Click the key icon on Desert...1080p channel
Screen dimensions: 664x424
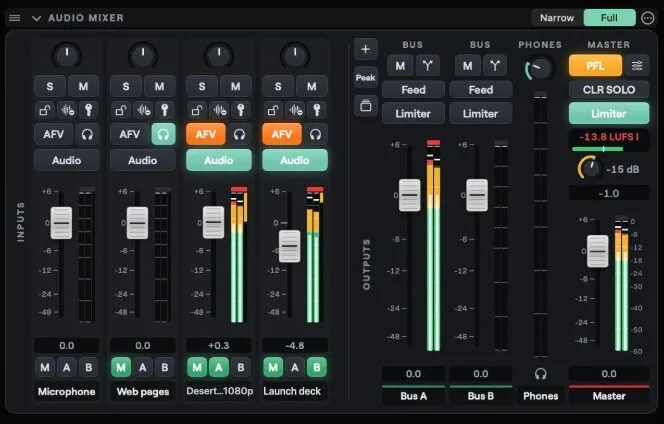tap(241, 110)
